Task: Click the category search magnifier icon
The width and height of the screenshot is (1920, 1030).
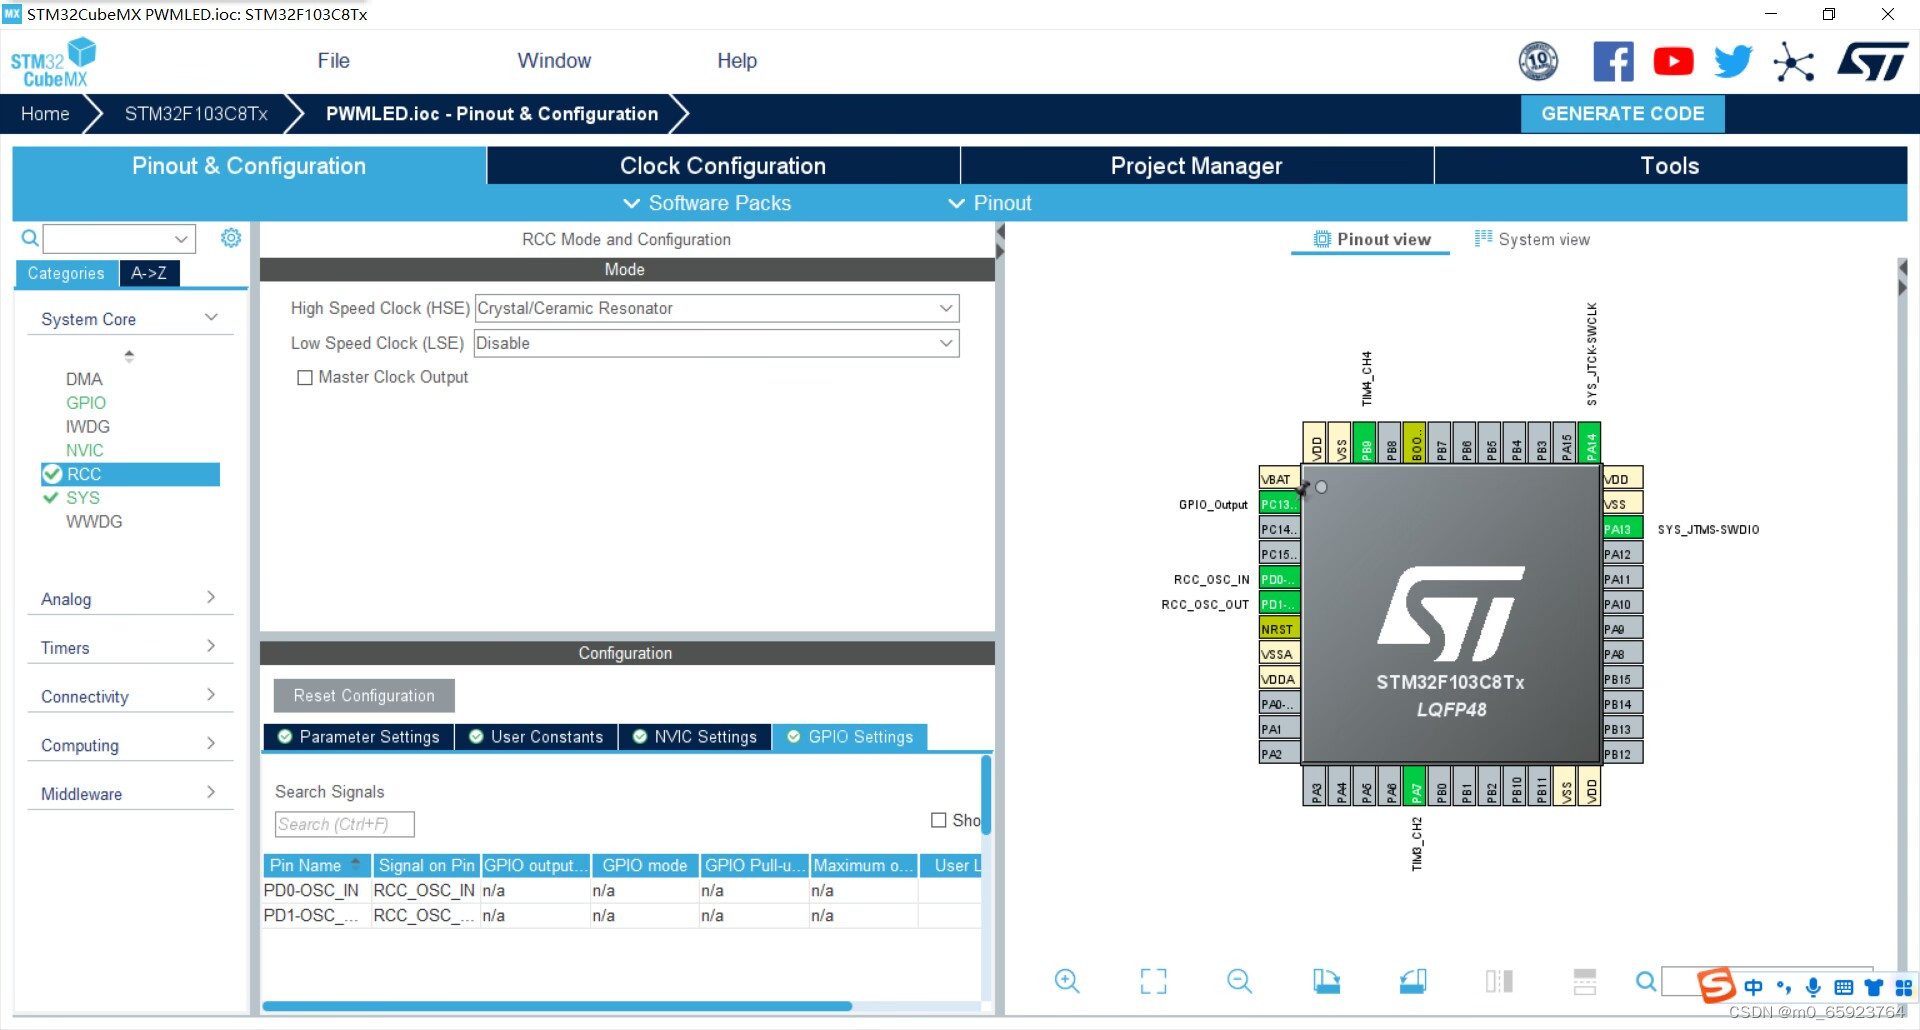Action: [x=30, y=238]
